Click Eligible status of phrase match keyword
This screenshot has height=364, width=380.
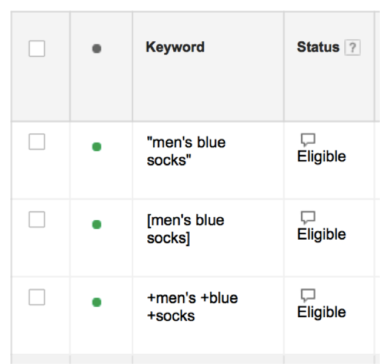321,157
